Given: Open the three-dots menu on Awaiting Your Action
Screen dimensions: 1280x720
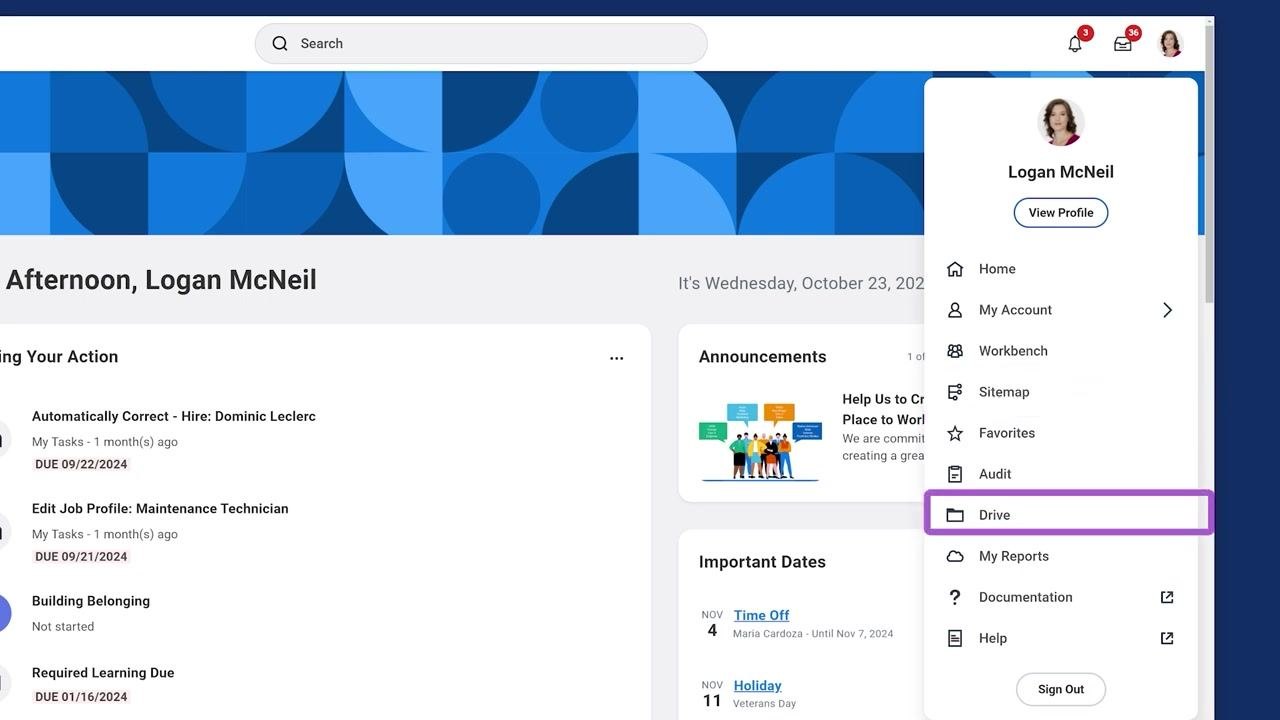Looking at the screenshot, I should click(617, 358).
